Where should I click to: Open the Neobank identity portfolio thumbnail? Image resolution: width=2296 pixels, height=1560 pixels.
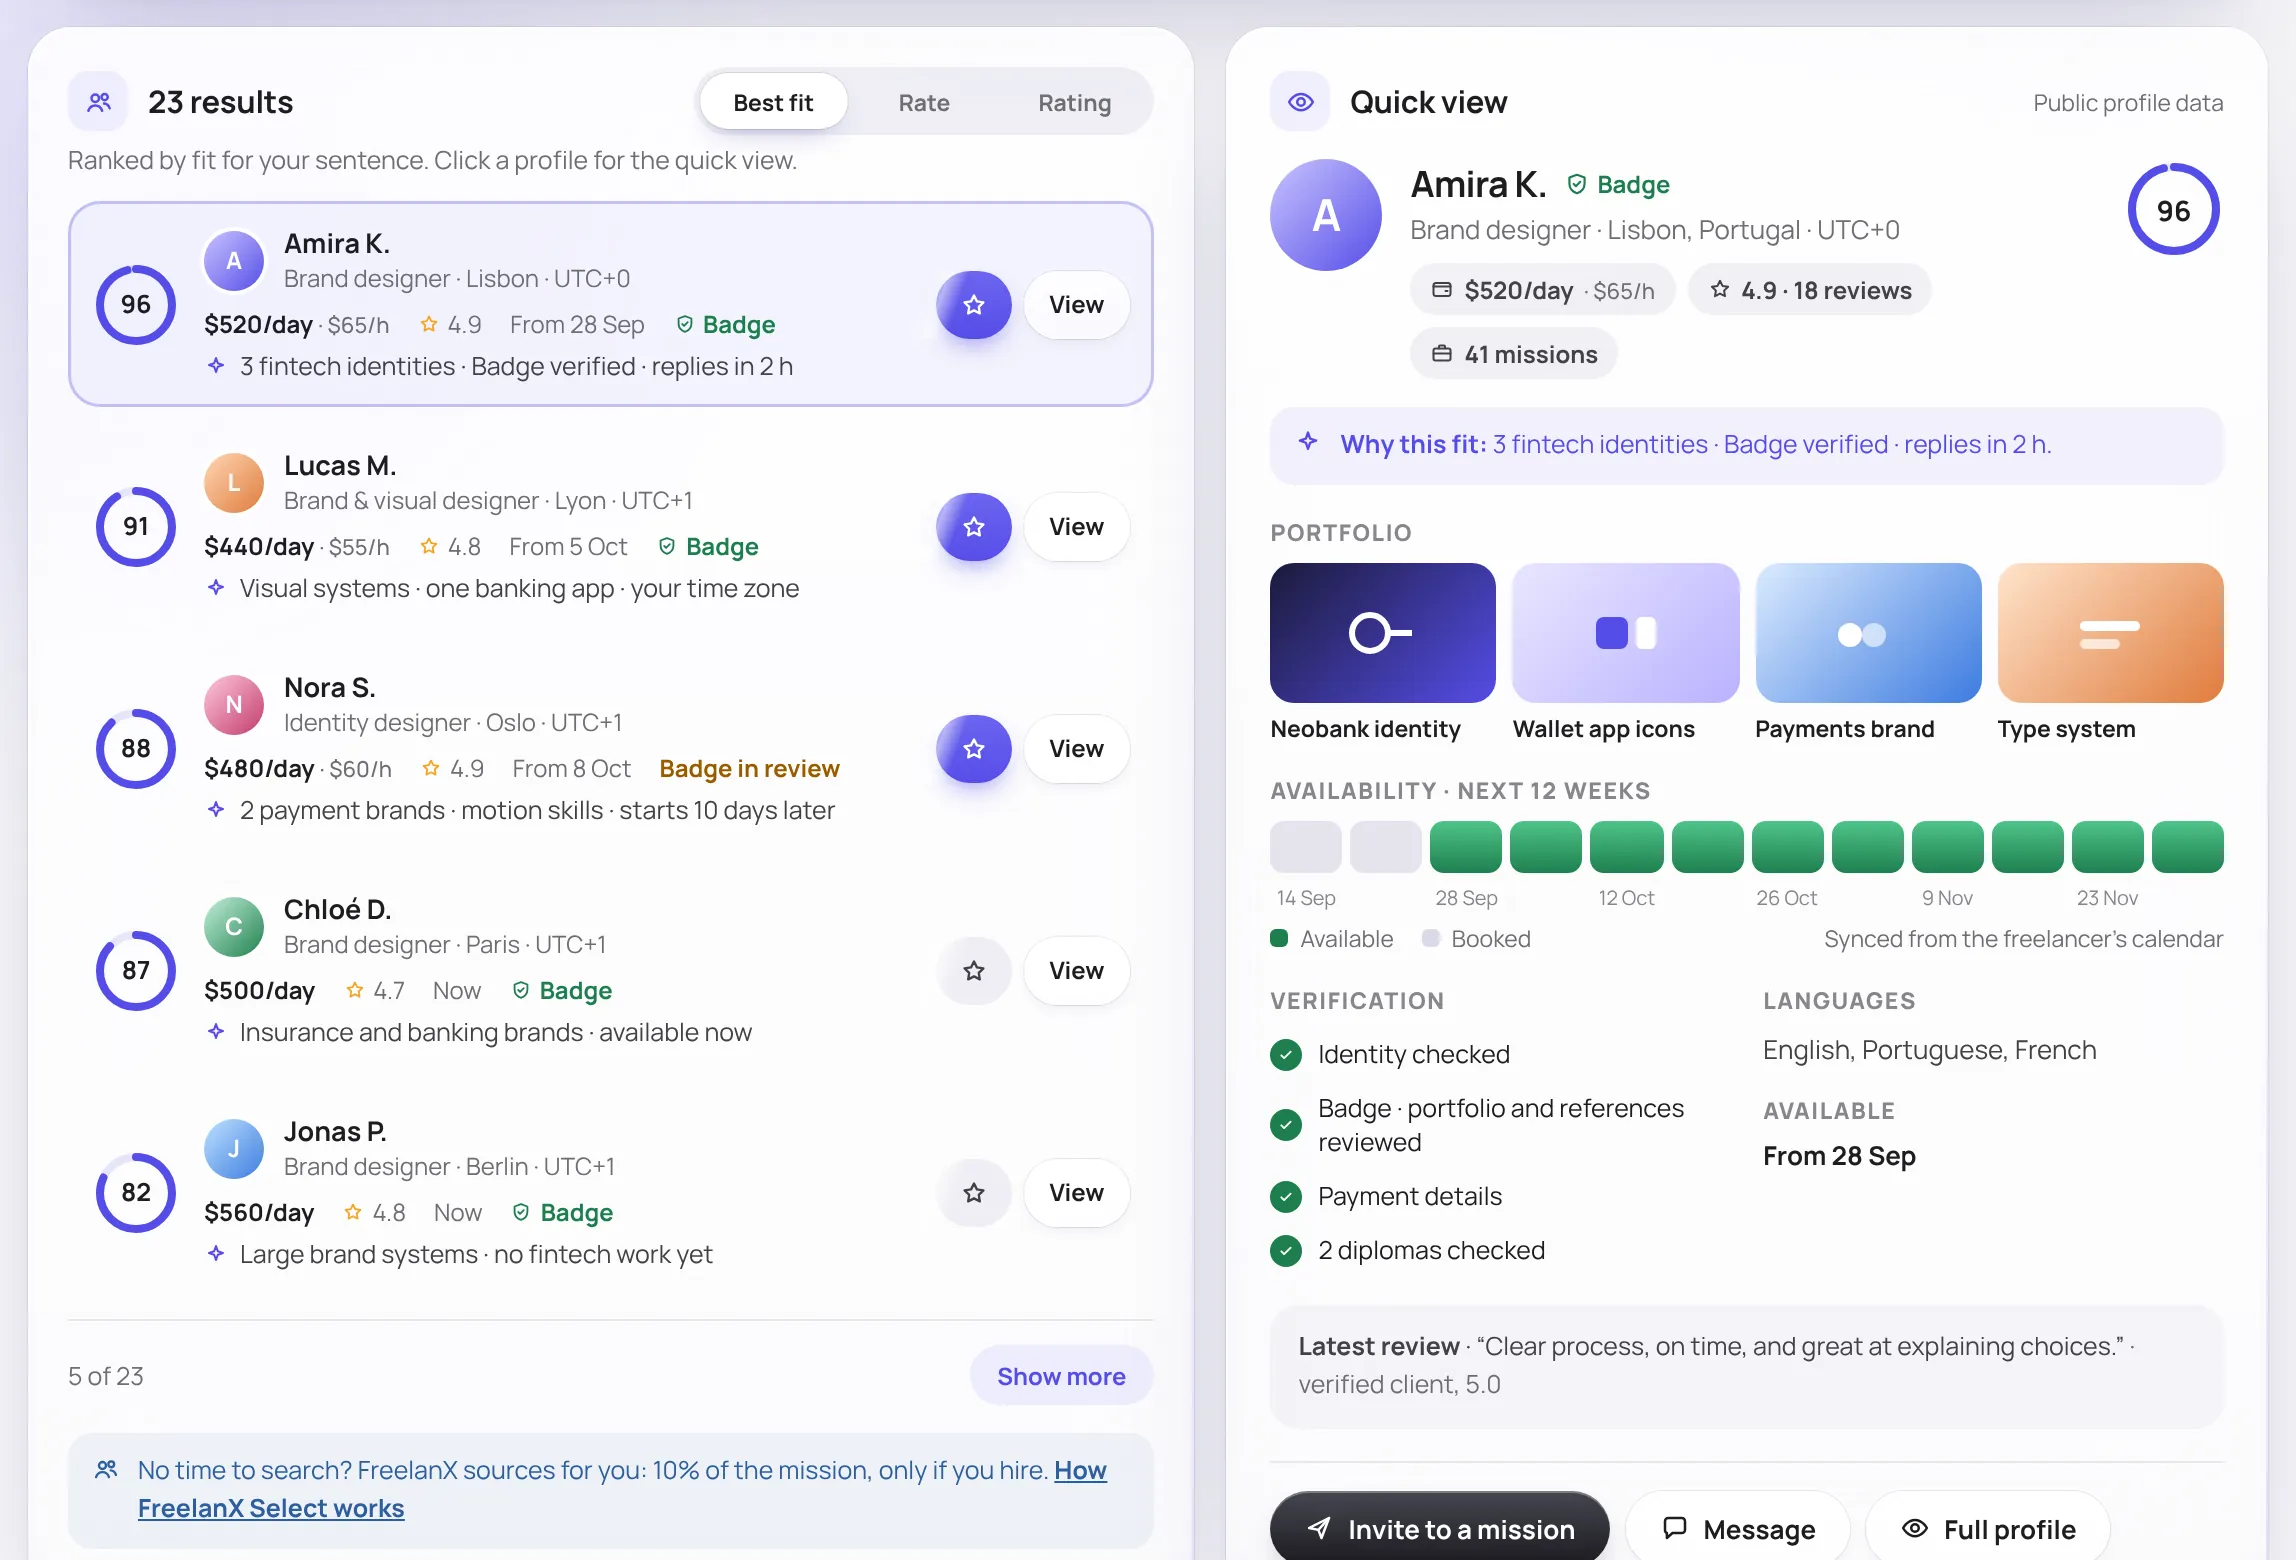1382,633
